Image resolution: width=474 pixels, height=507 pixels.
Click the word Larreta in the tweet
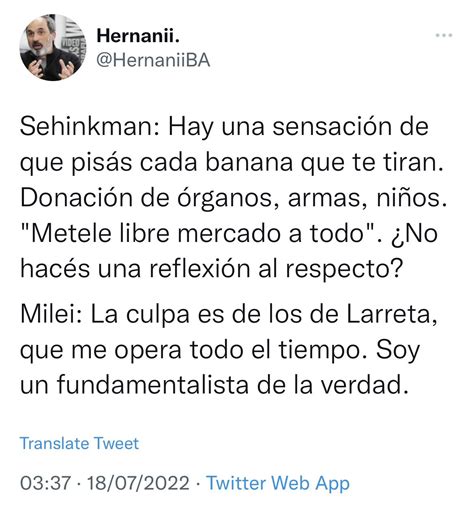click(388, 314)
